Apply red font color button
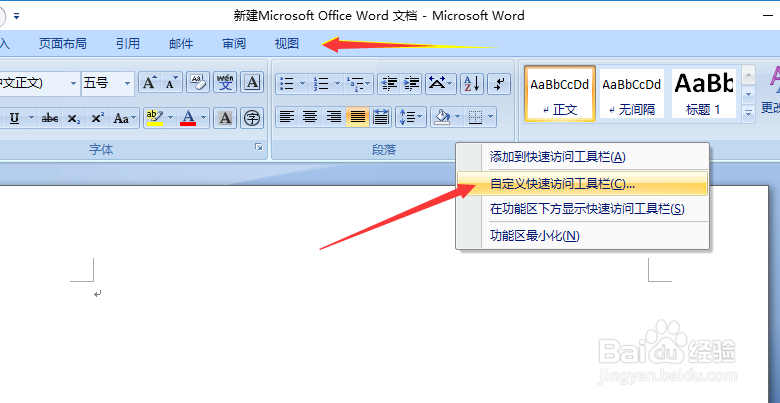This screenshot has width=780, height=403. click(x=188, y=118)
